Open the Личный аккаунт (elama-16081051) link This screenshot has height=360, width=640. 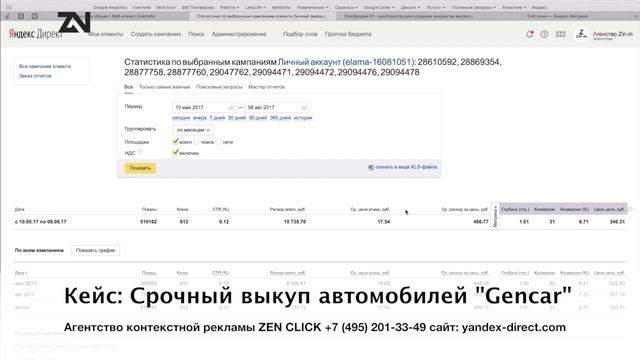347,62
